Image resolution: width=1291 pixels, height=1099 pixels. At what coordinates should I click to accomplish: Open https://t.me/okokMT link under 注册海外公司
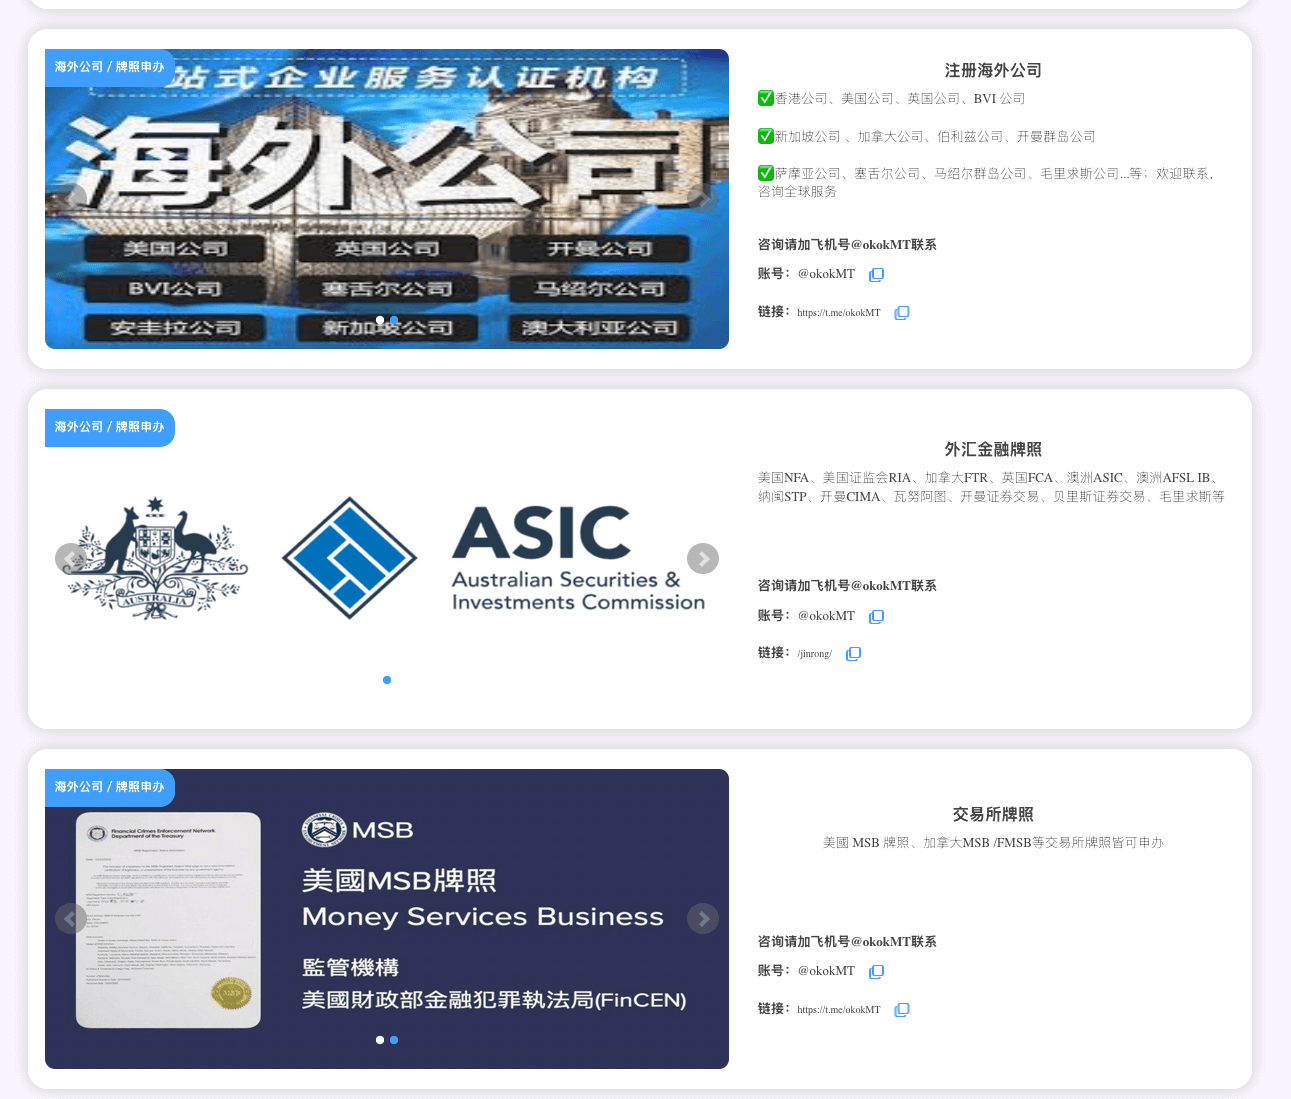838,313
